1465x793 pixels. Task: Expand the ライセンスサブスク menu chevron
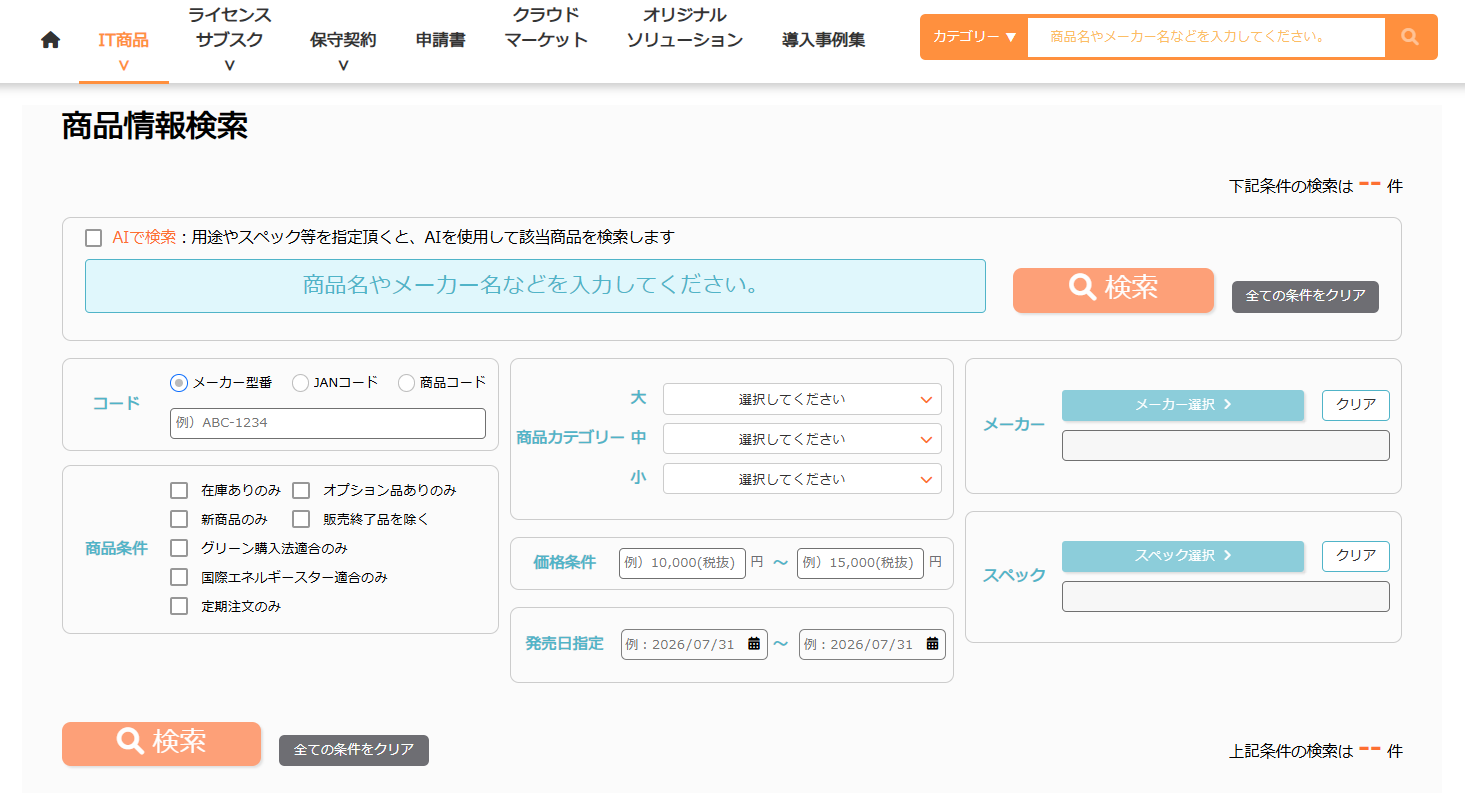tap(230, 66)
